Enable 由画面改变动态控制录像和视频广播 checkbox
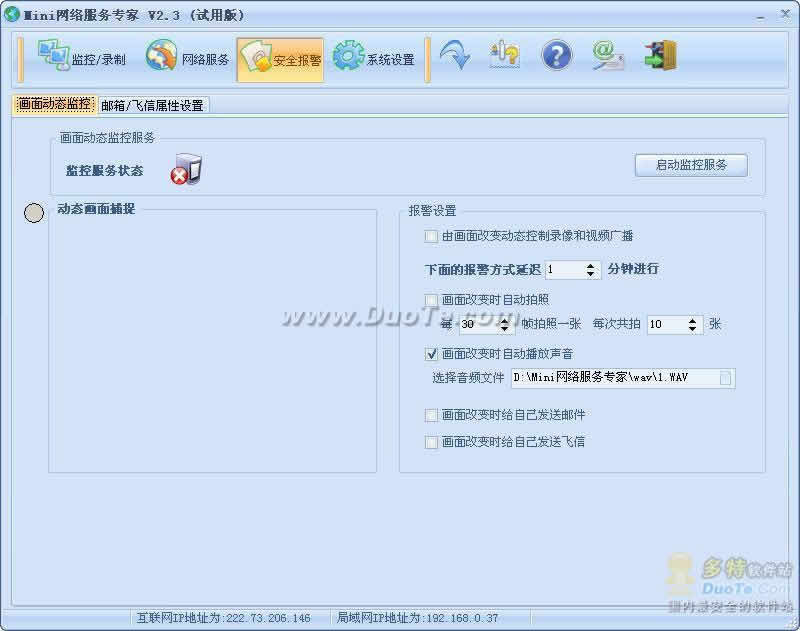 431,236
